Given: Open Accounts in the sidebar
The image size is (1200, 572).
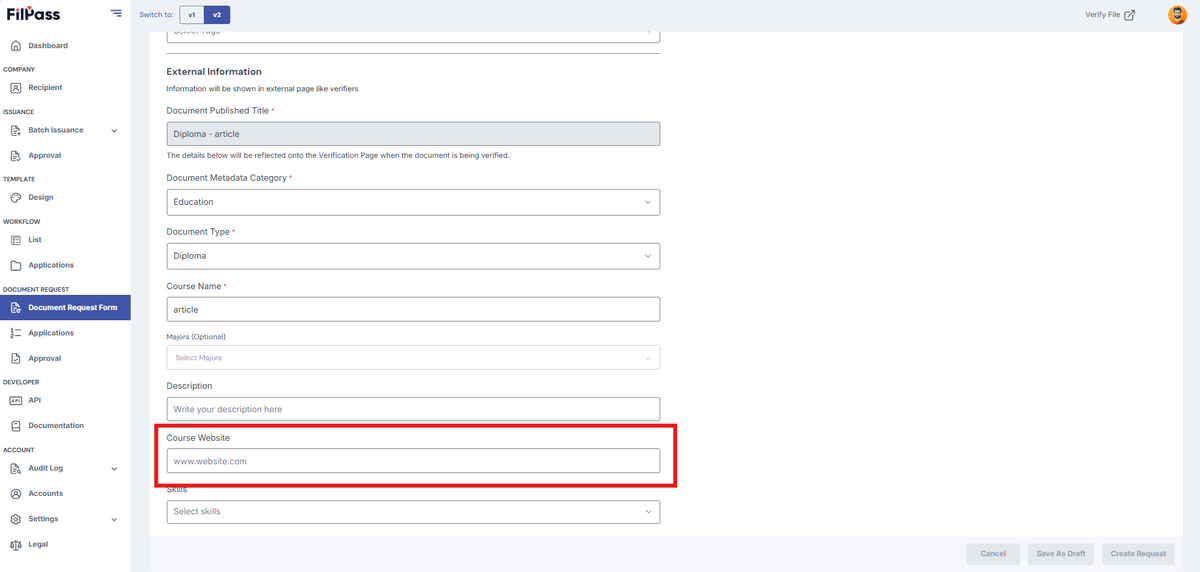Looking at the screenshot, I should coord(45,494).
